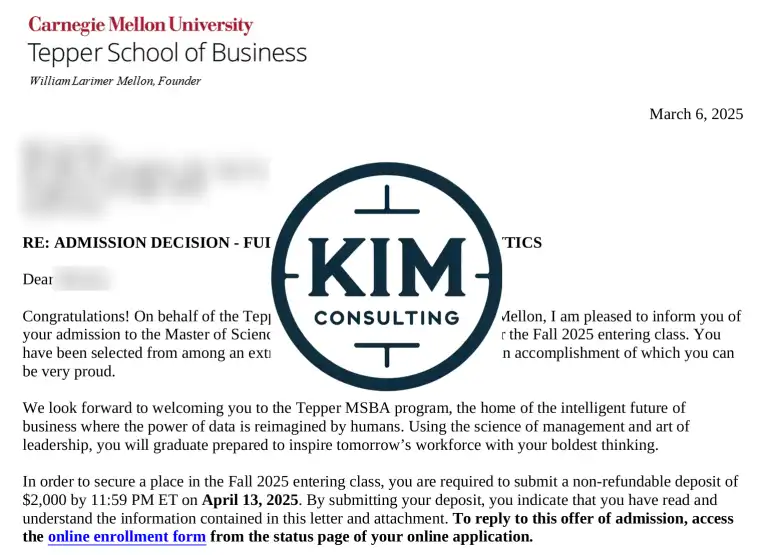Click the Carnegie Mellon University red wordmark

tap(140, 25)
